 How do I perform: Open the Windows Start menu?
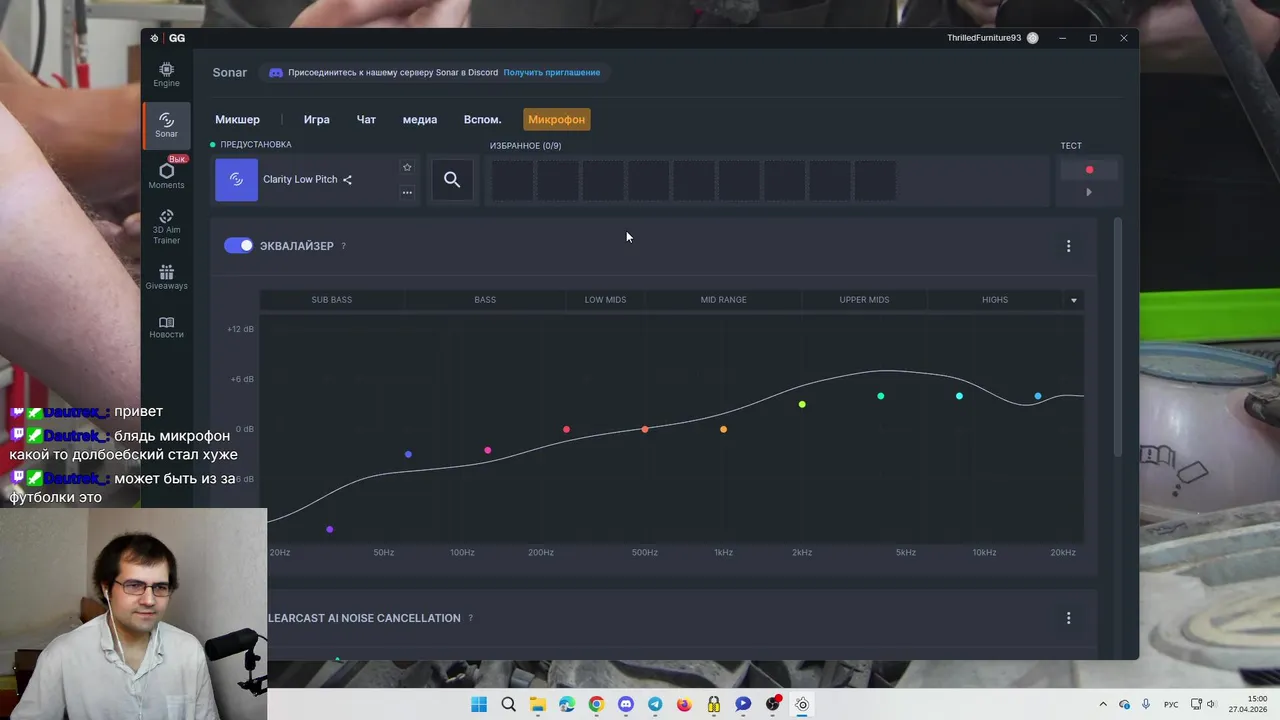pos(479,704)
